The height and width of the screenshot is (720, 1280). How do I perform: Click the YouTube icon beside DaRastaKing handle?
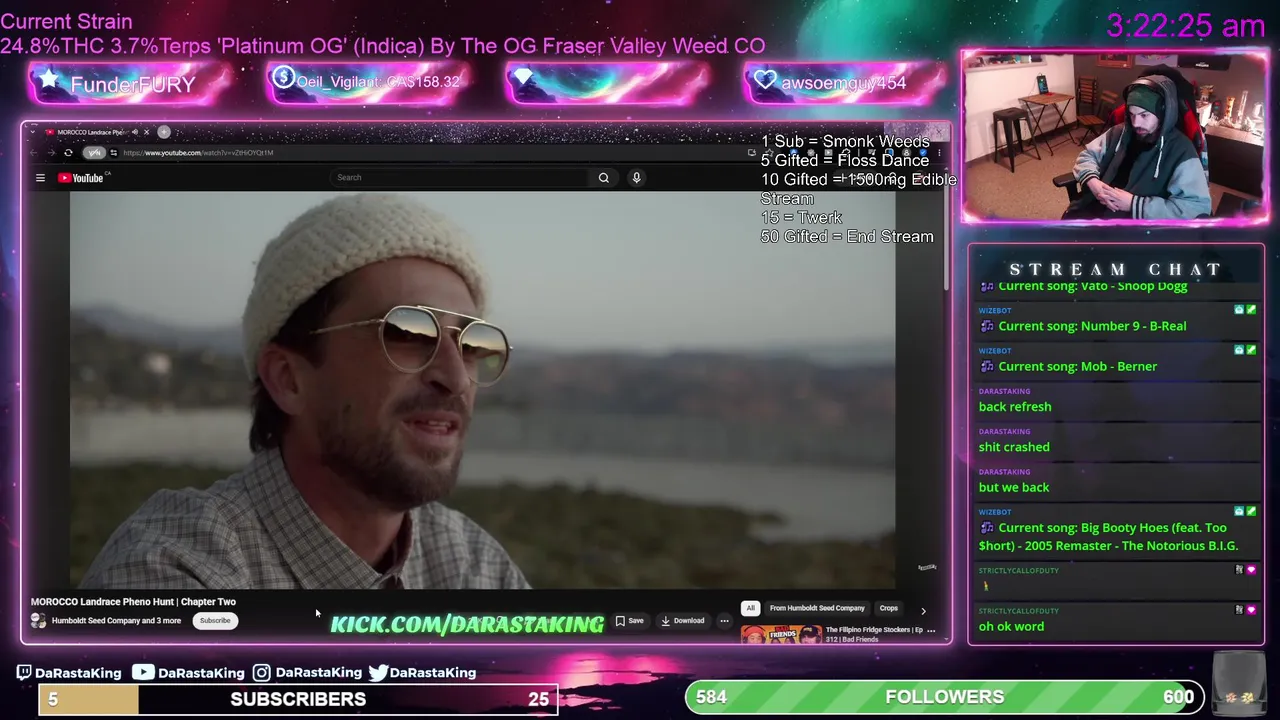tap(144, 673)
